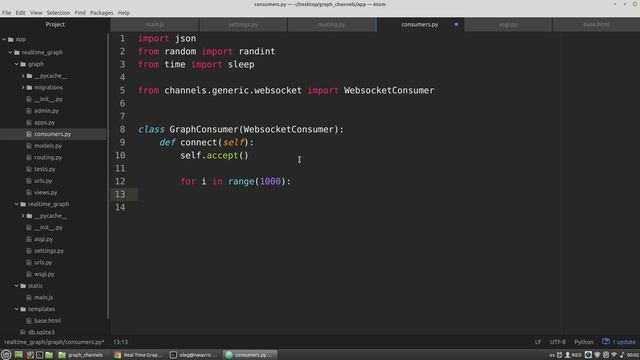Open the Help menu
This screenshot has height=360, width=640.
coord(124,13)
